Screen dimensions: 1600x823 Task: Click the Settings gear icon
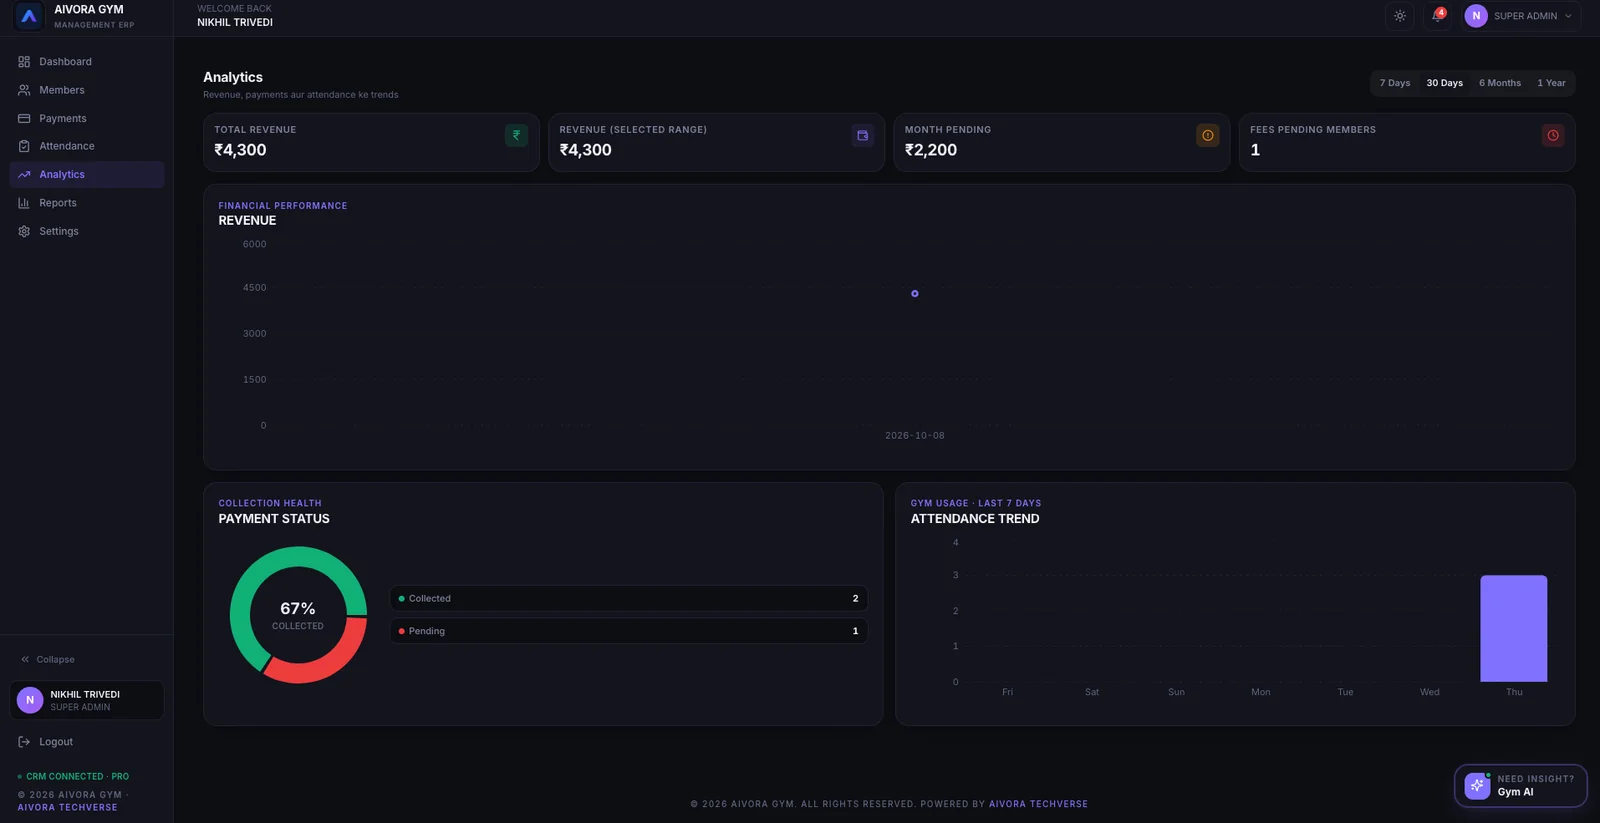(x=24, y=231)
